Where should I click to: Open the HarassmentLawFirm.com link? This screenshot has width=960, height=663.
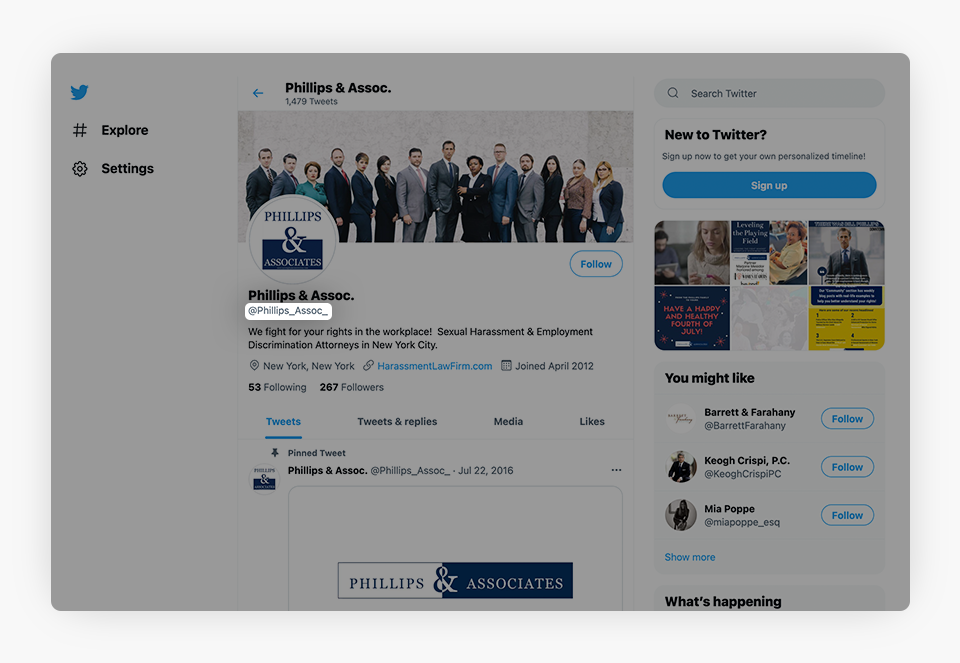(434, 366)
